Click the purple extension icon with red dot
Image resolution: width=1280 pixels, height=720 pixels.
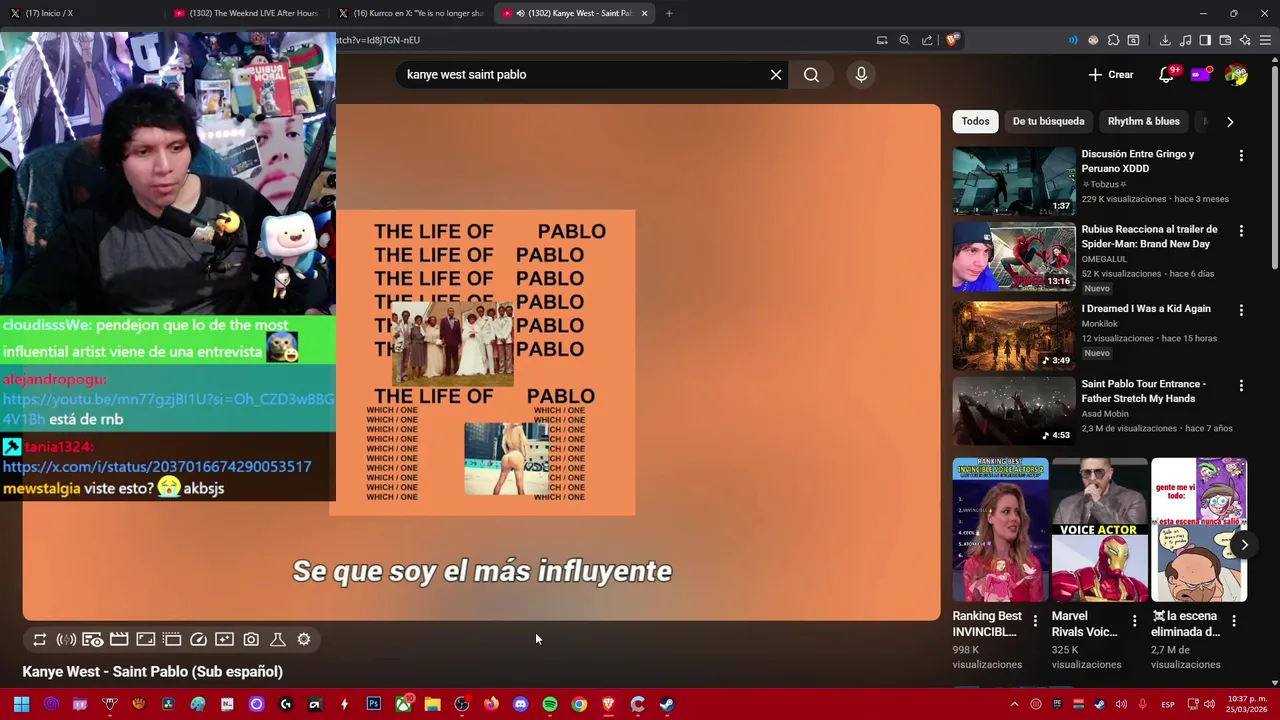pos(1201,74)
